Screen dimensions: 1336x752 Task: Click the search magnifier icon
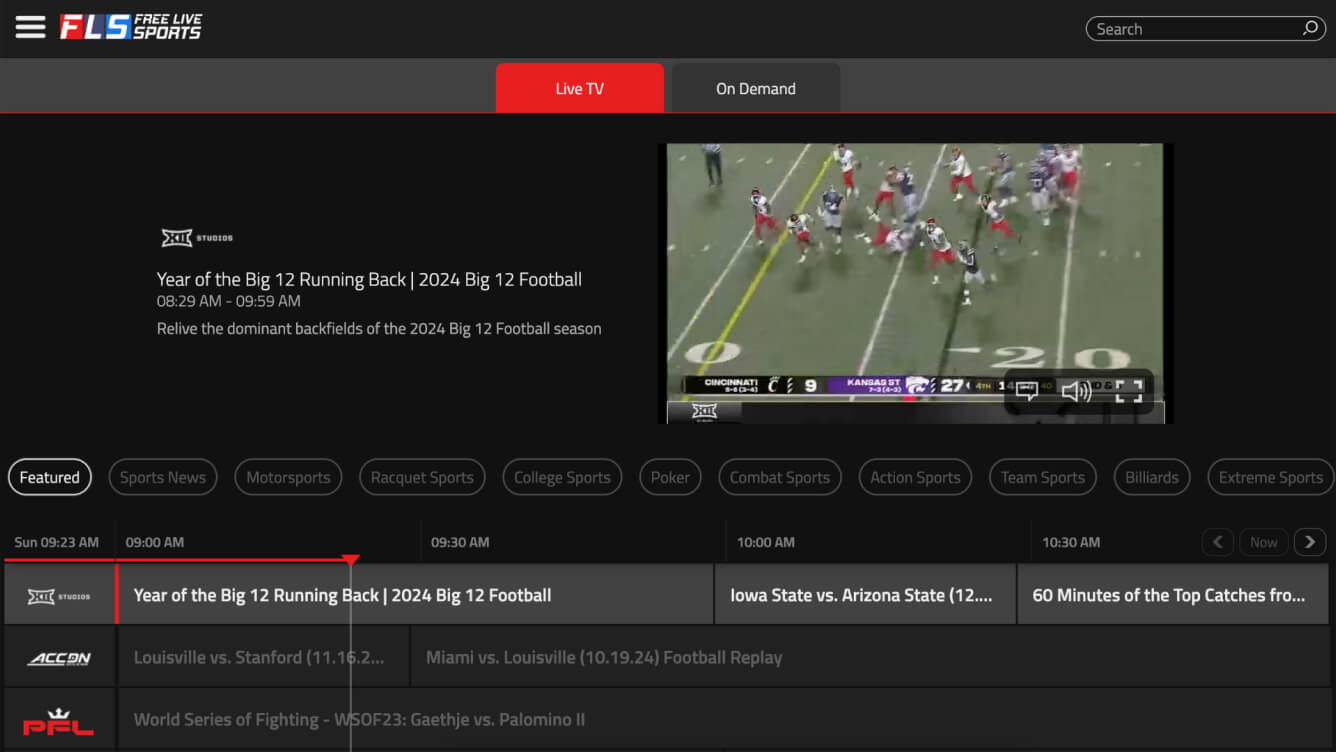point(1310,29)
